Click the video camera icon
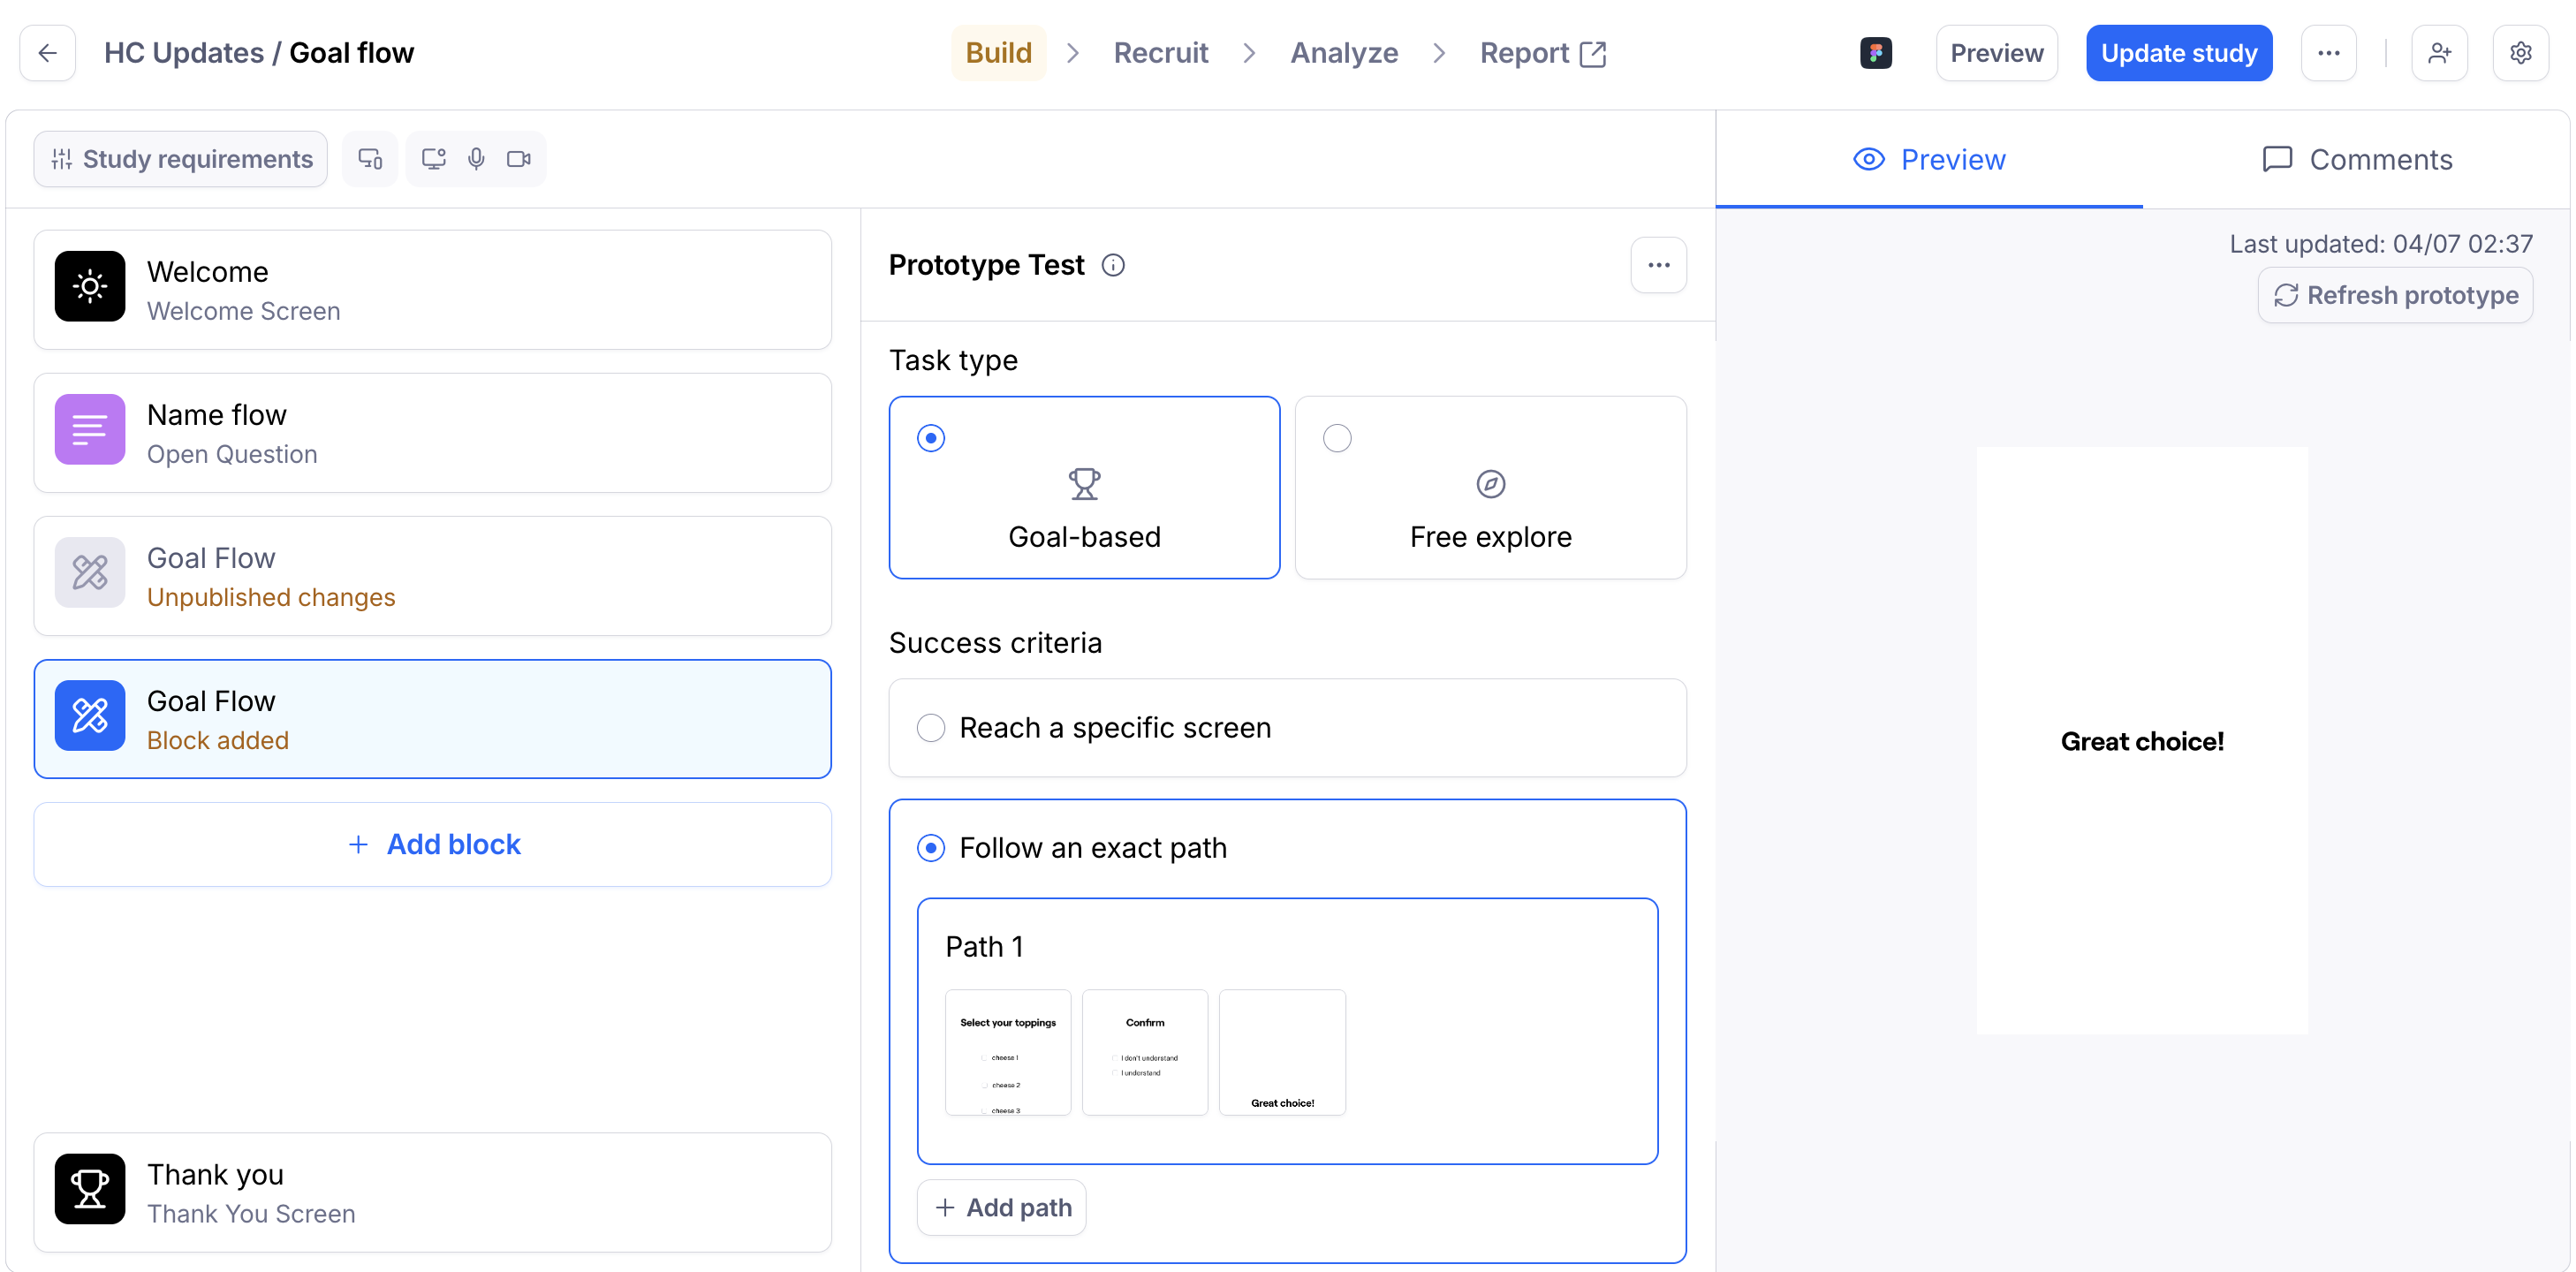Viewport: 2576px width, 1272px height. pyautogui.click(x=519, y=159)
